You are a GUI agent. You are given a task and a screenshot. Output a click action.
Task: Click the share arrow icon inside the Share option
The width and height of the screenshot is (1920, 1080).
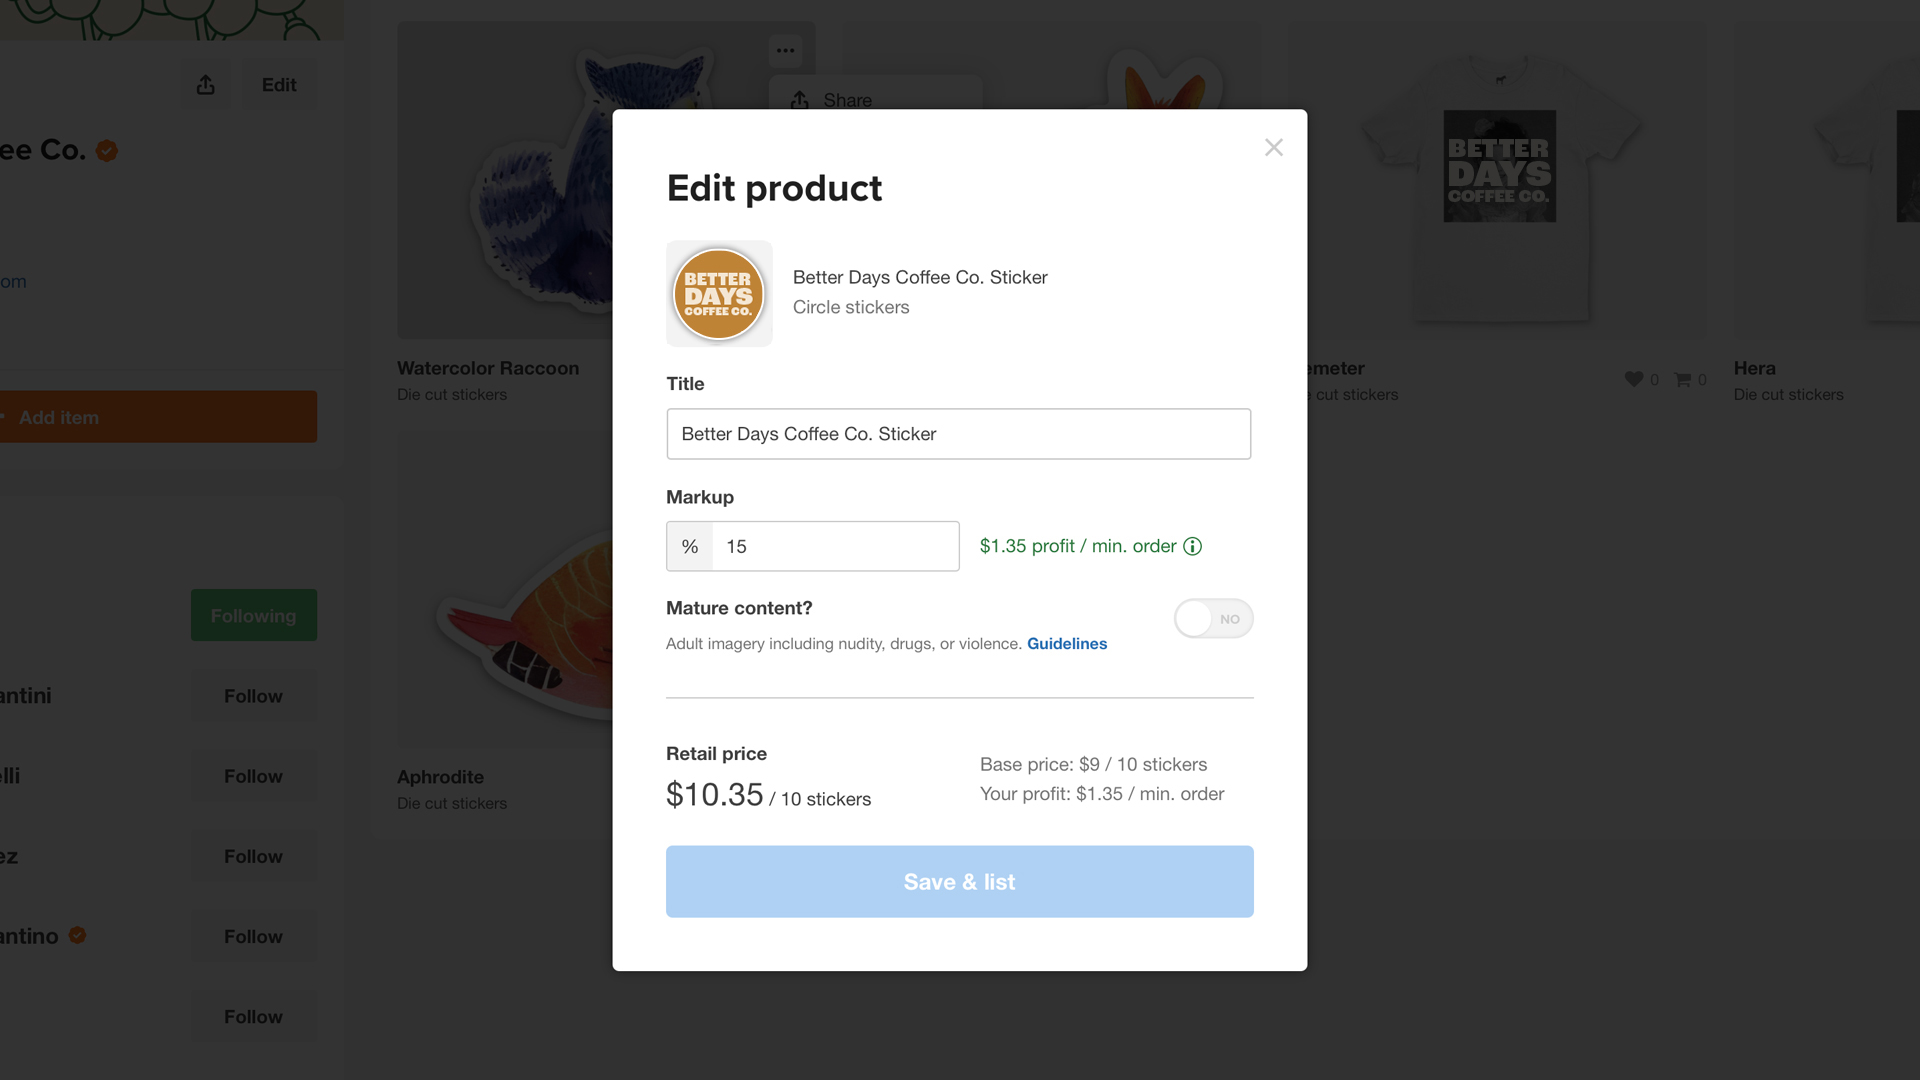[x=800, y=100]
